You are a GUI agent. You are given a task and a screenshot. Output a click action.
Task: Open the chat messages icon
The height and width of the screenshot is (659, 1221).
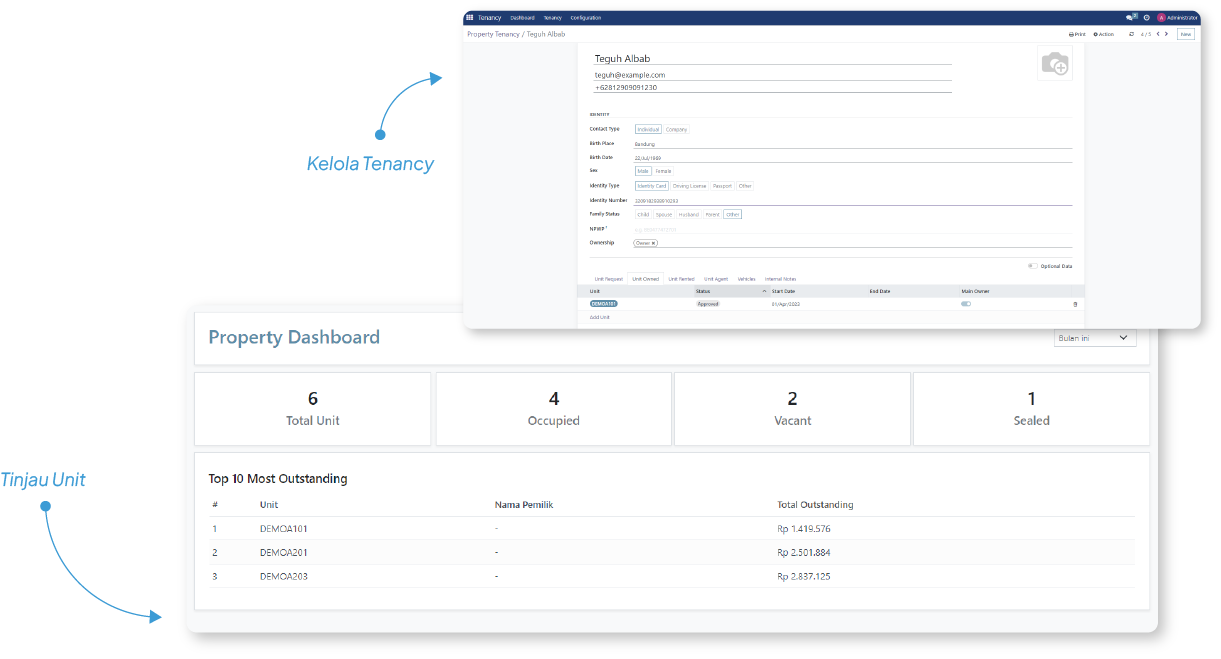coord(1130,17)
